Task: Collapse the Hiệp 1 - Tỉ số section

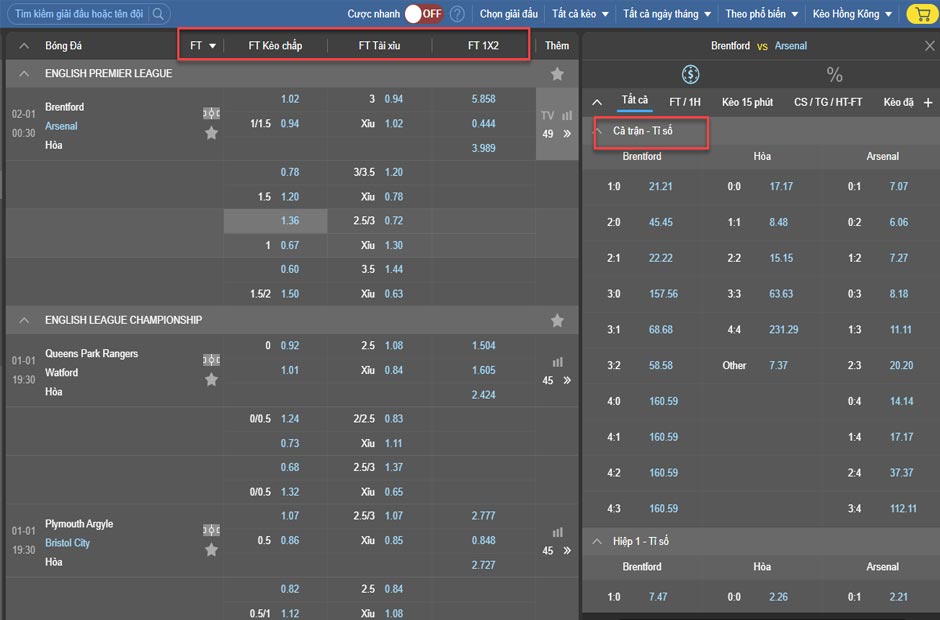Action: (x=597, y=541)
